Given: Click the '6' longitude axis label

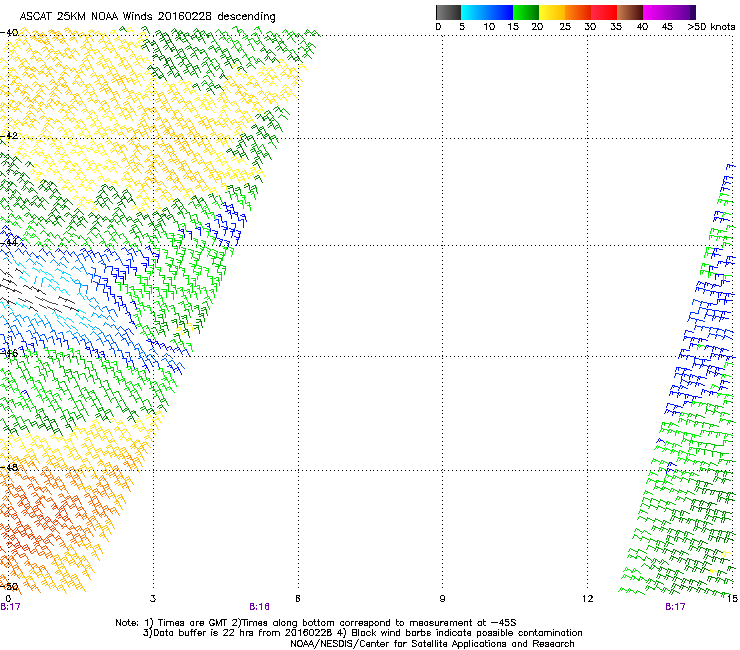Looking at the screenshot, I should [298, 599].
